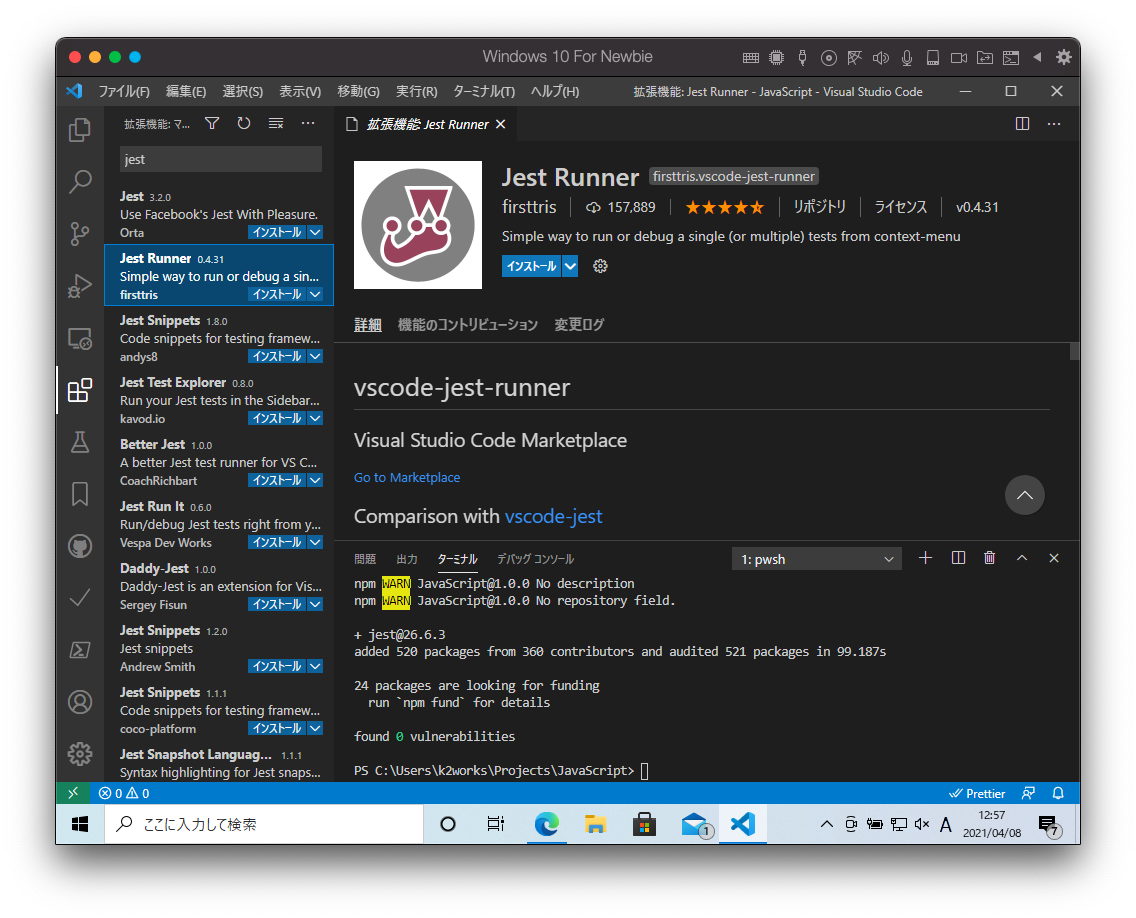Open install dropdown for Daddy-Jest
1136x918 pixels.
click(x=315, y=604)
